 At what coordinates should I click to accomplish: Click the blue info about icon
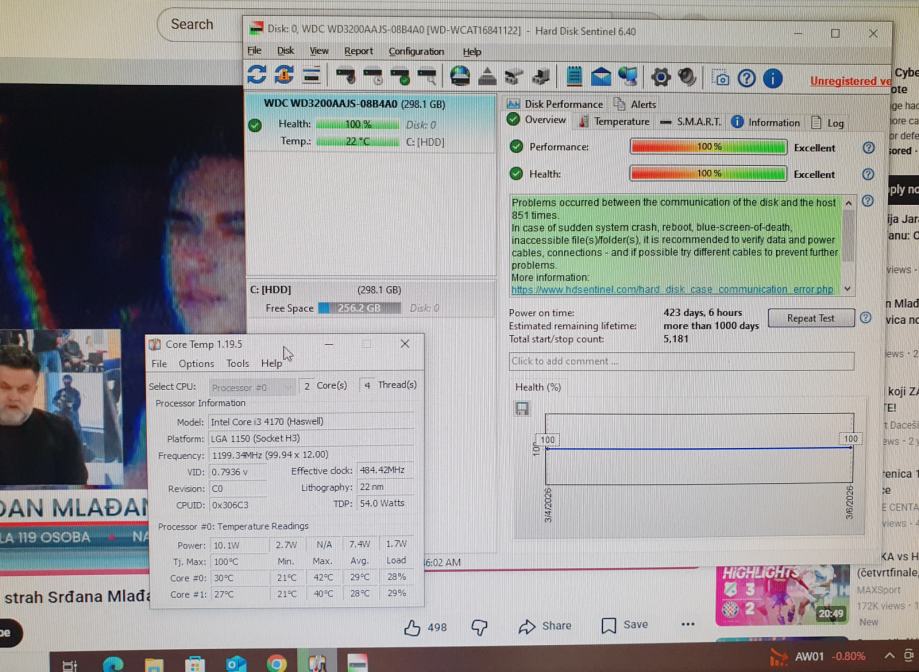pos(772,78)
